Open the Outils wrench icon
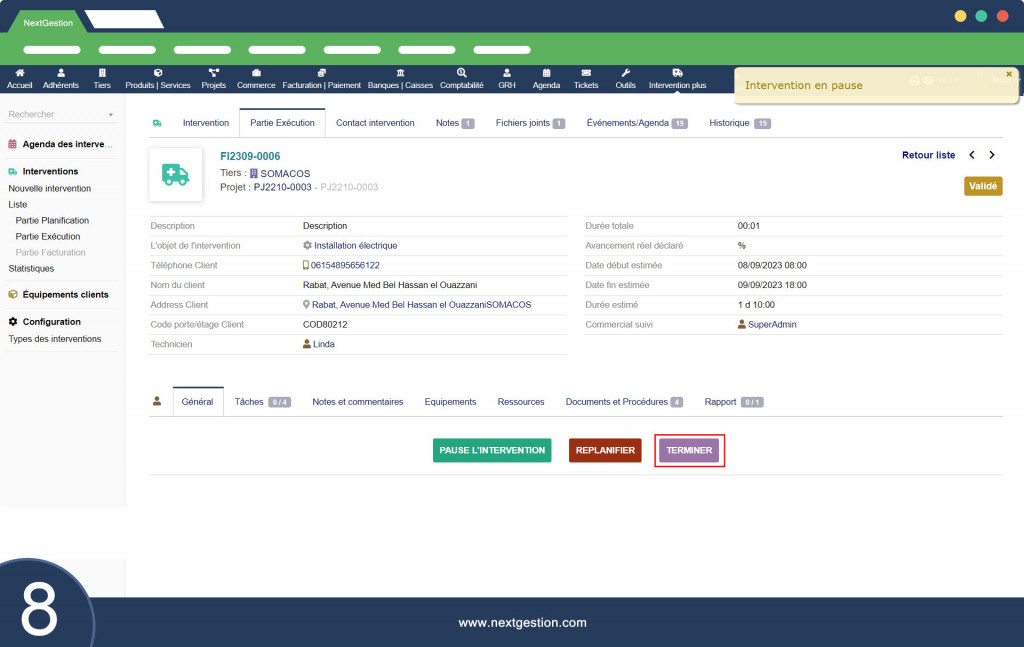 point(625,72)
